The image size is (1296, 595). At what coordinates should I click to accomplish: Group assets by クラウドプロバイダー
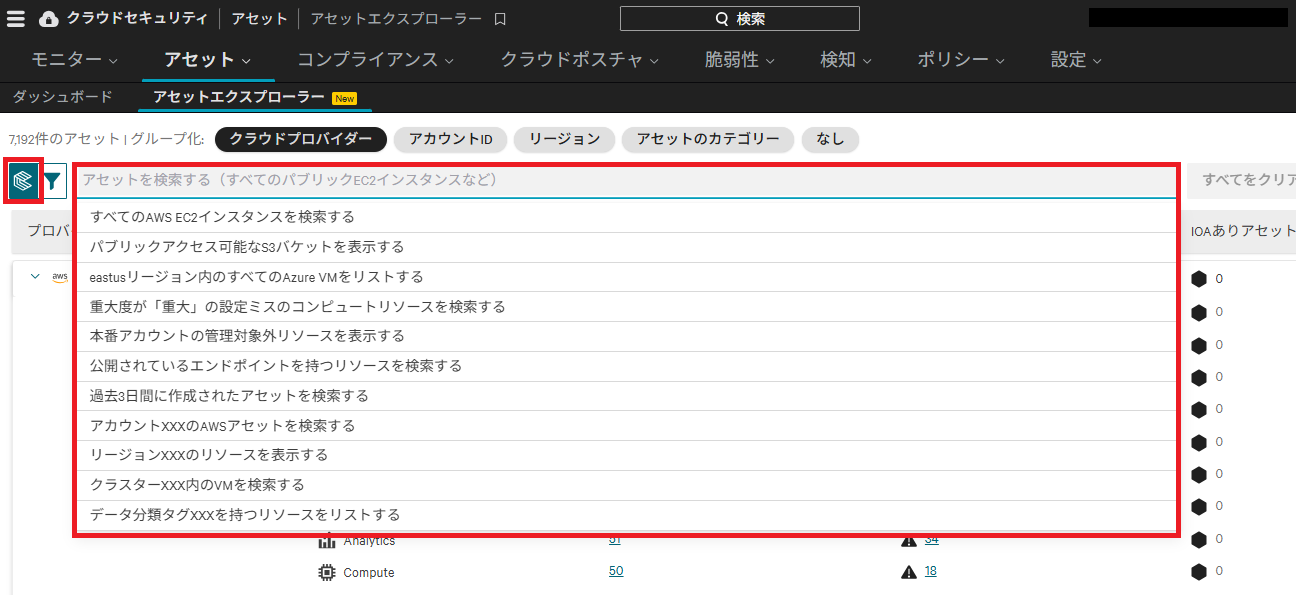301,139
